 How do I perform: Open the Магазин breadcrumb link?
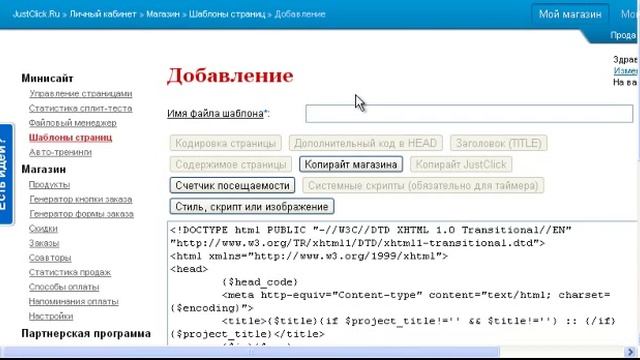coord(163,14)
